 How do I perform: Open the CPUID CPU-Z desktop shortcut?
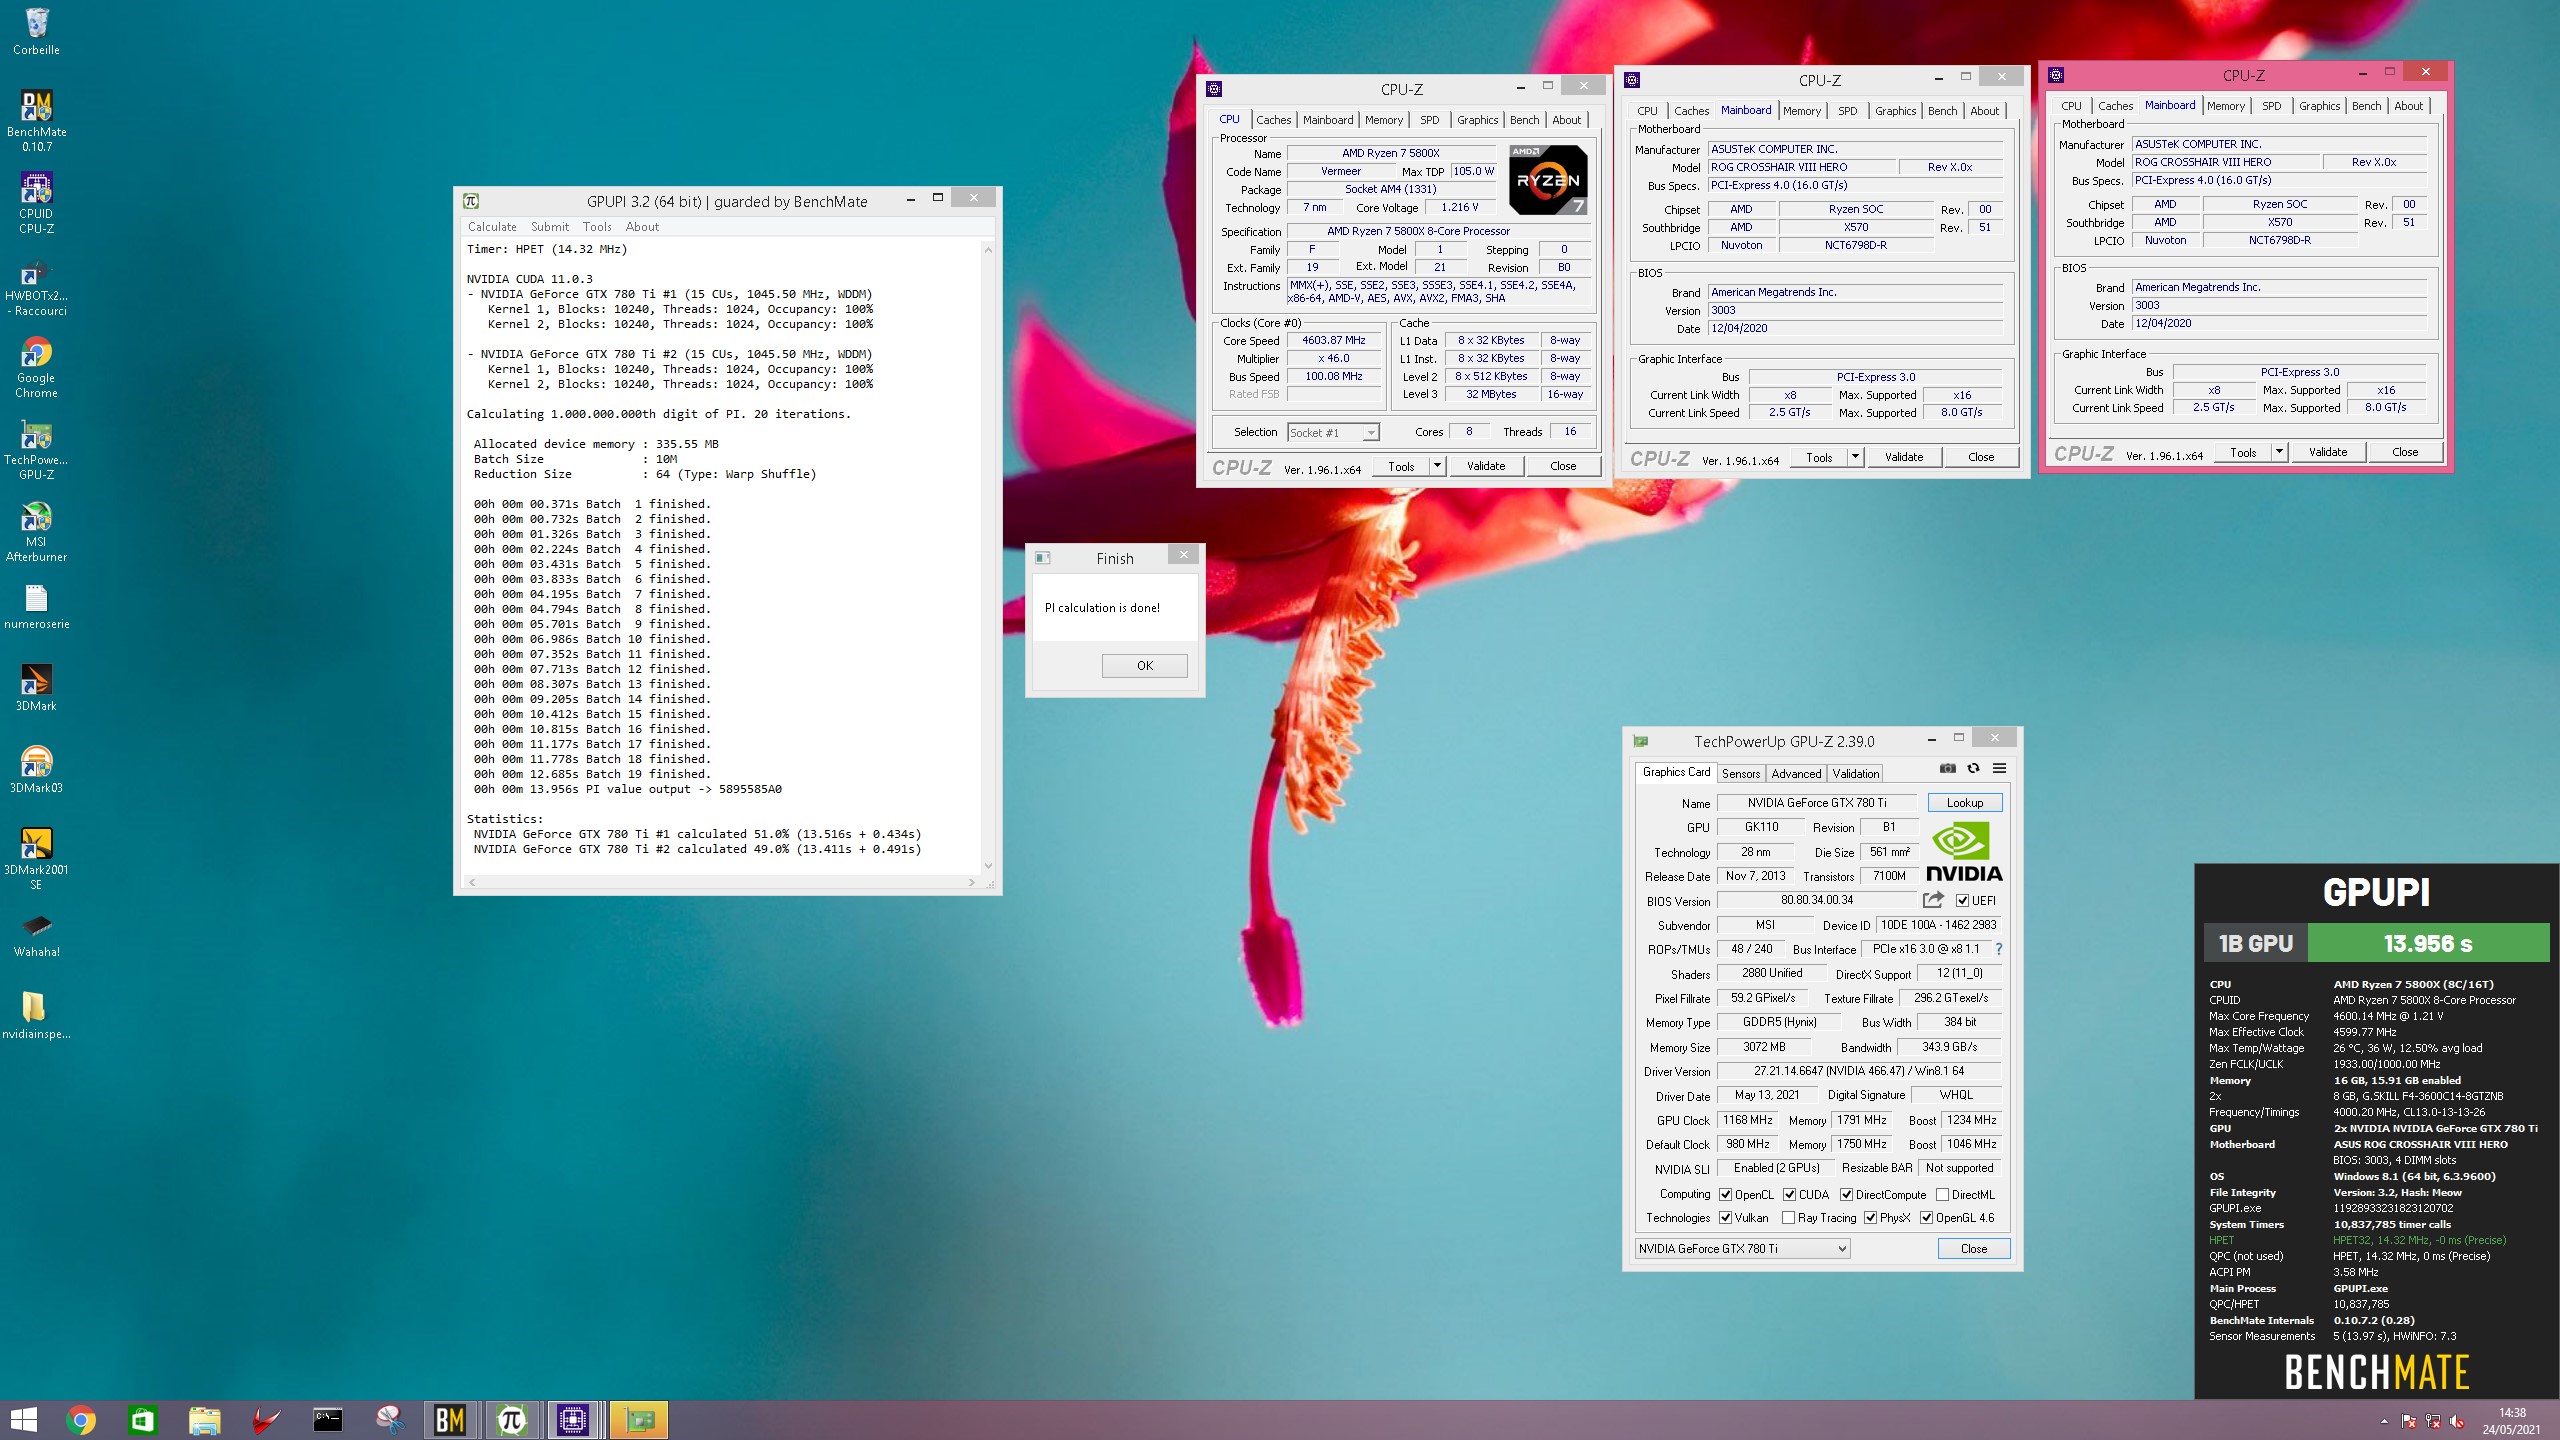36,203
